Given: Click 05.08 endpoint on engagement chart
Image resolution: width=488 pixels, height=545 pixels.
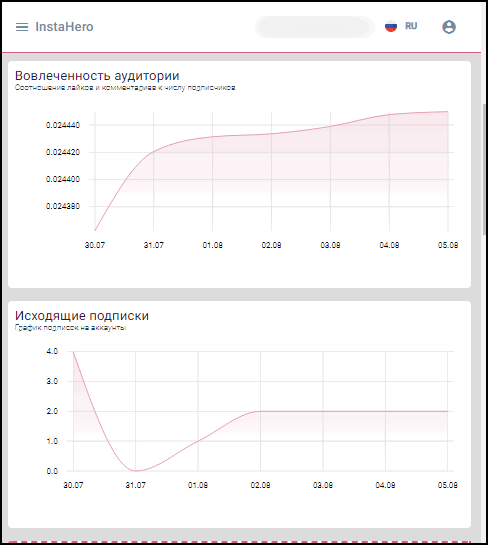Looking at the screenshot, I should [x=448, y=112].
